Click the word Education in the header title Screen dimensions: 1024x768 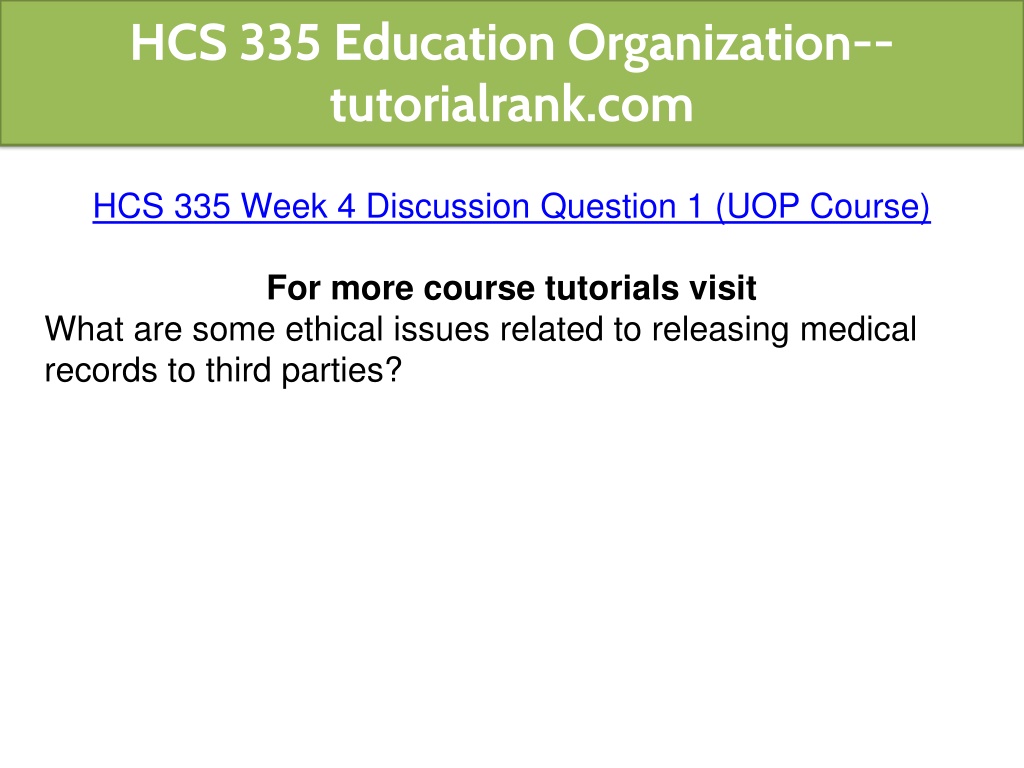tap(444, 43)
